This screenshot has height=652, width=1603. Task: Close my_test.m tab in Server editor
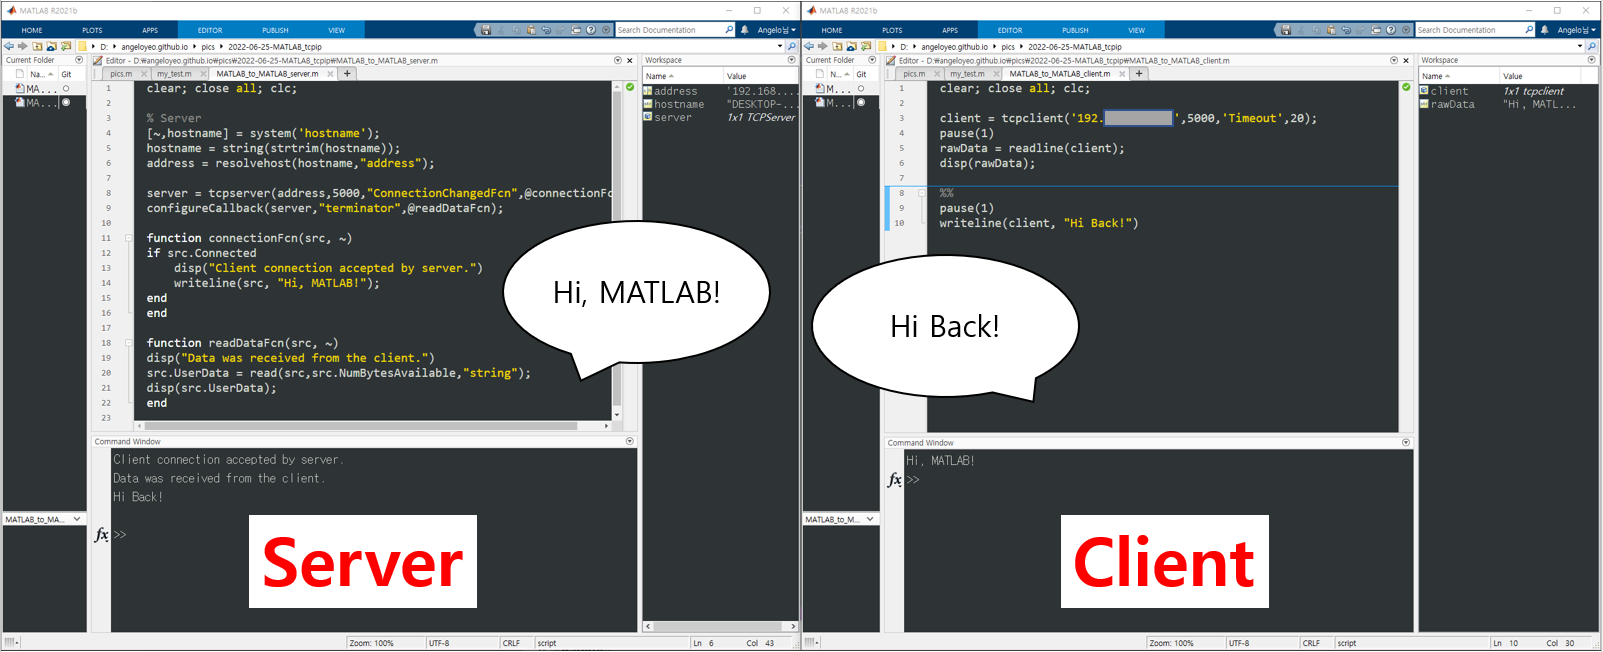tap(203, 73)
